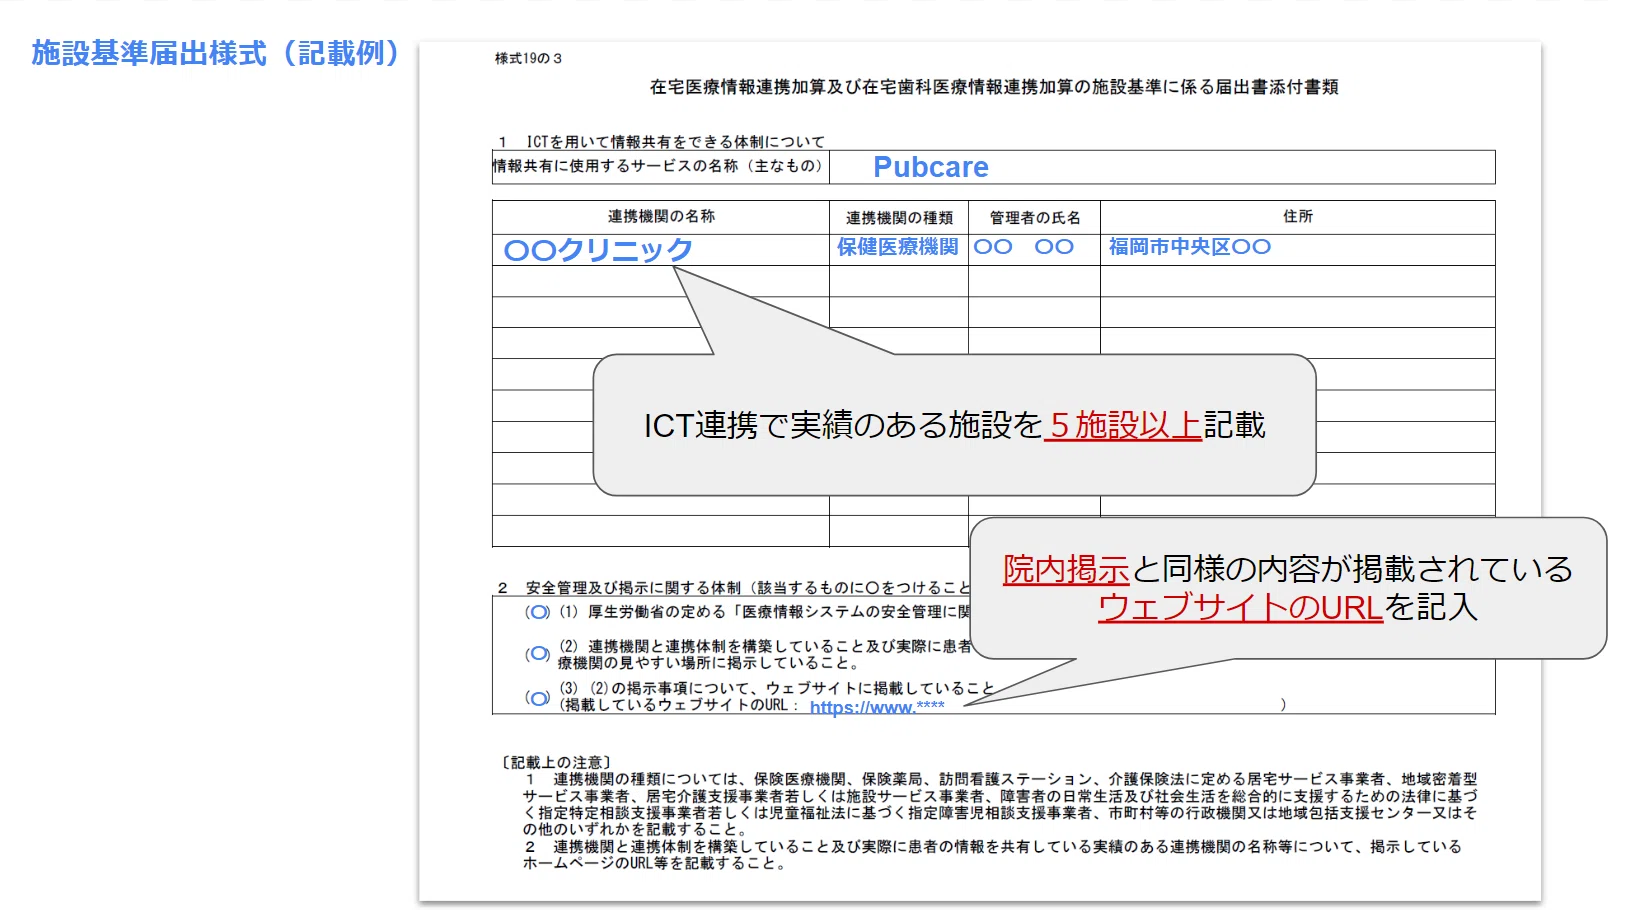1629x910 pixels.
Task: Click note 1 about 連携機関の種類
Action: 1000,804
